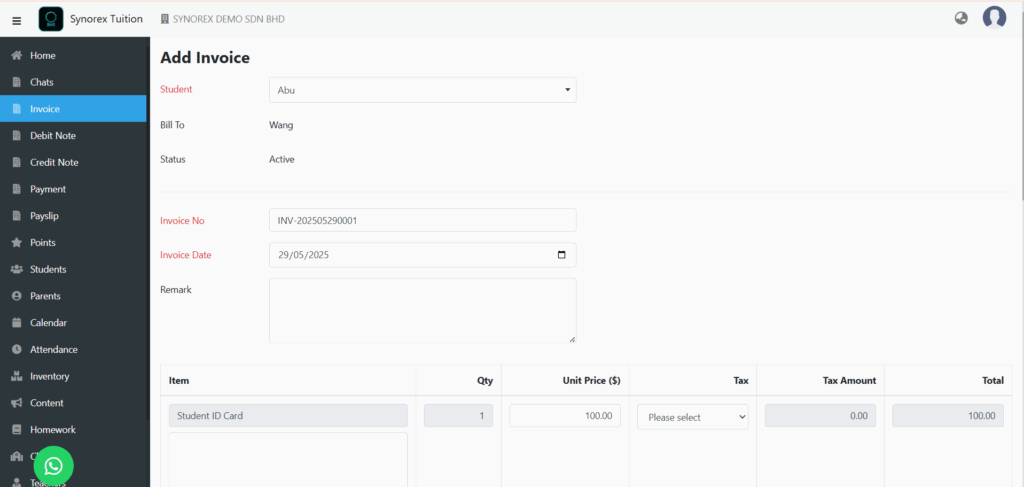
Task: Open the WhatsApp chat bubble
Action: coord(54,465)
